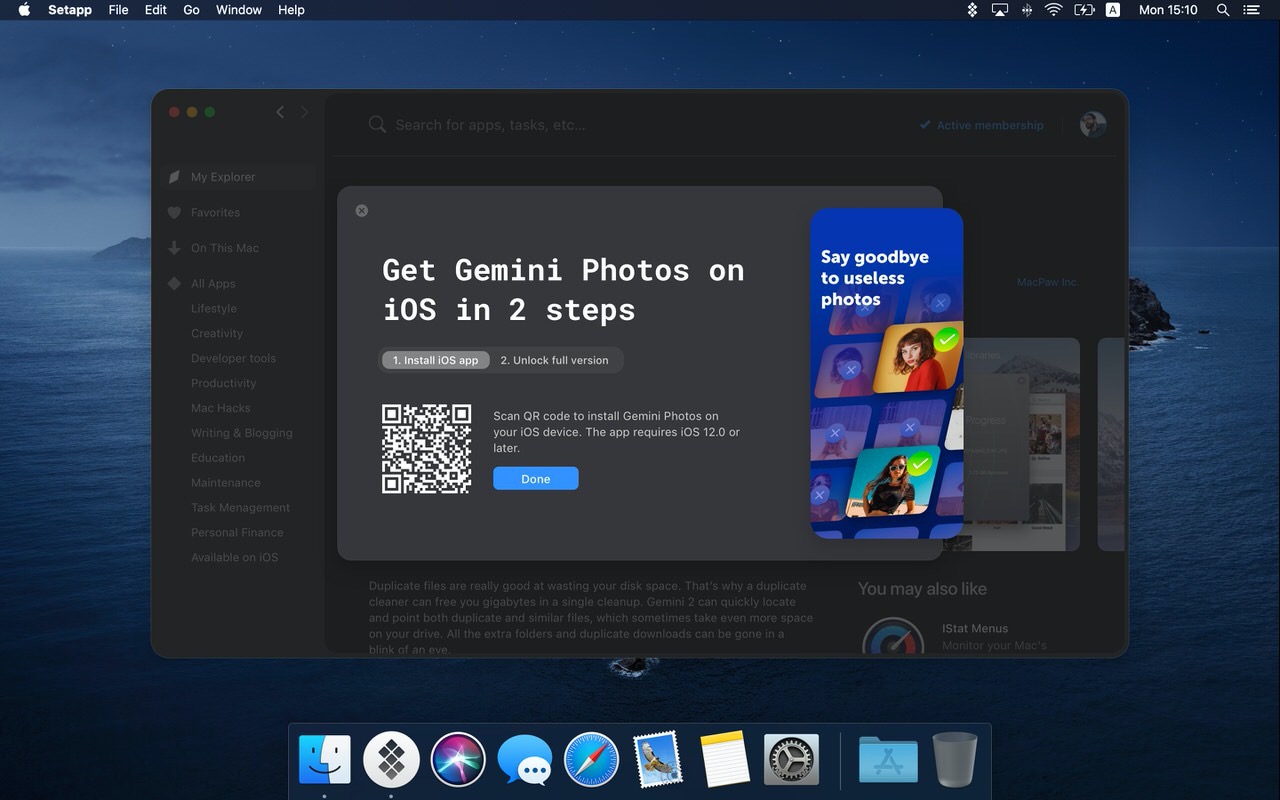Select Lifestyle category
The width and height of the screenshot is (1280, 800).
tap(214, 309)
